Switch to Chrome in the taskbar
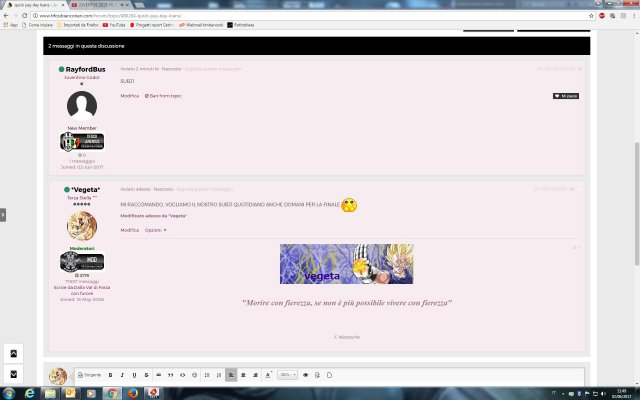Screen dimensions: 640x400 pyautogui.click(x=112, y=393)
